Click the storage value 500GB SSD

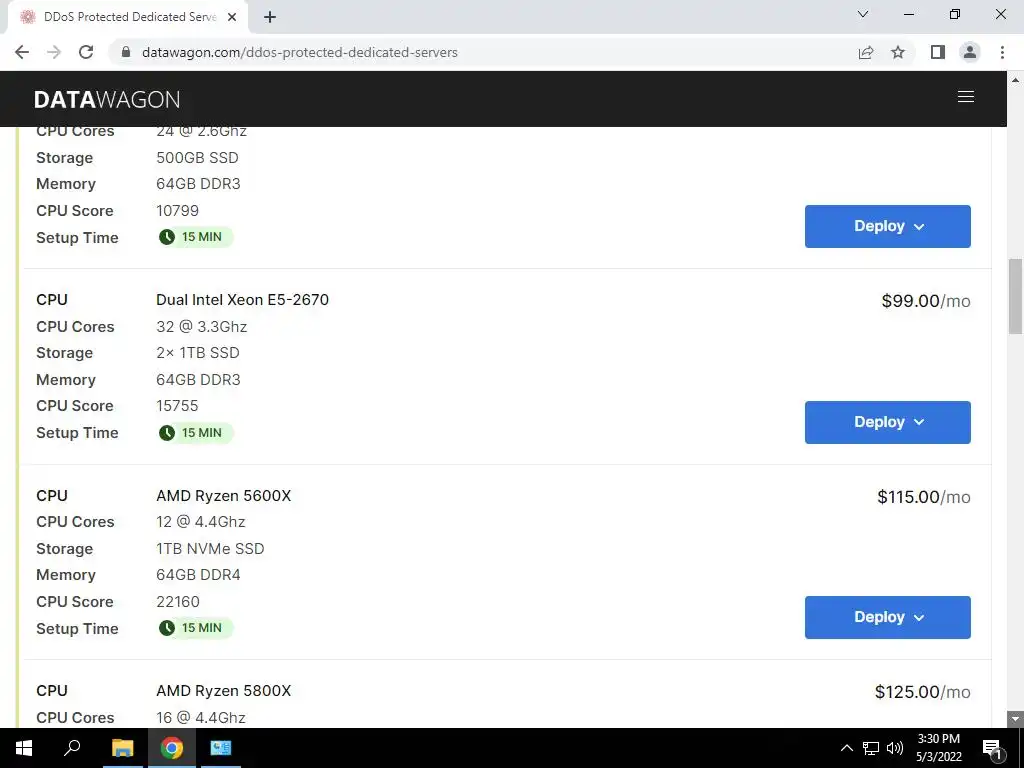tap(197, 158)
